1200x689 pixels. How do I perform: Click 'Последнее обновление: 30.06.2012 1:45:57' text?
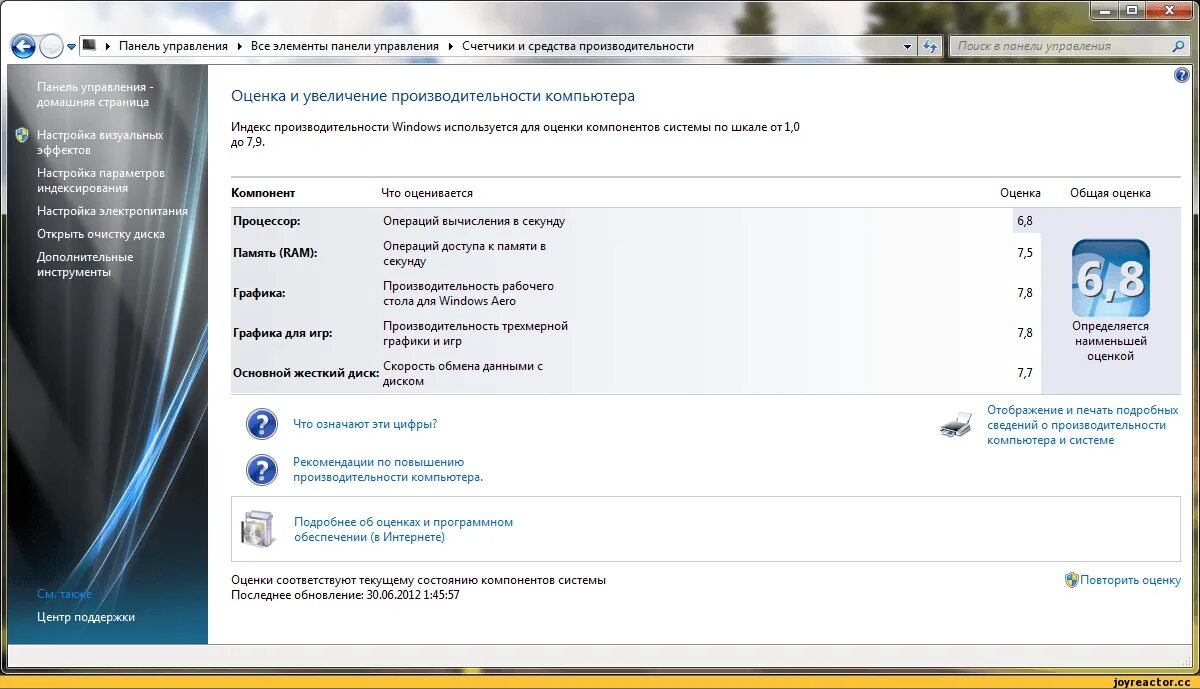[345, 595]
